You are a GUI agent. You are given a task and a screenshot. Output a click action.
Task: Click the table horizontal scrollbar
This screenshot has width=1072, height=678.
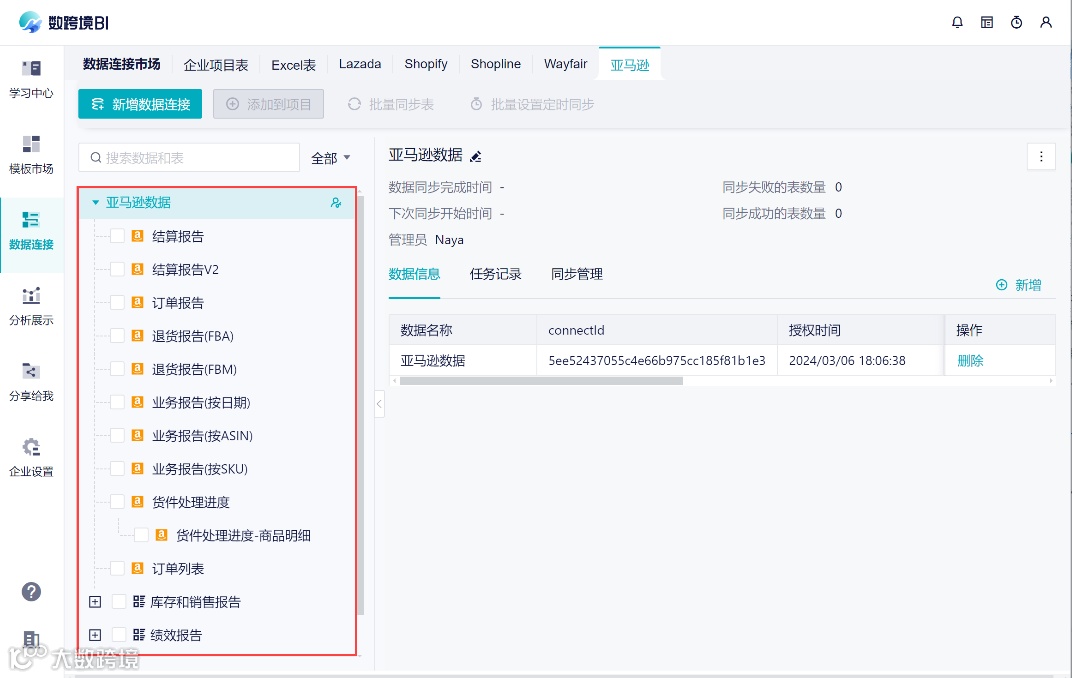point(541,381)
